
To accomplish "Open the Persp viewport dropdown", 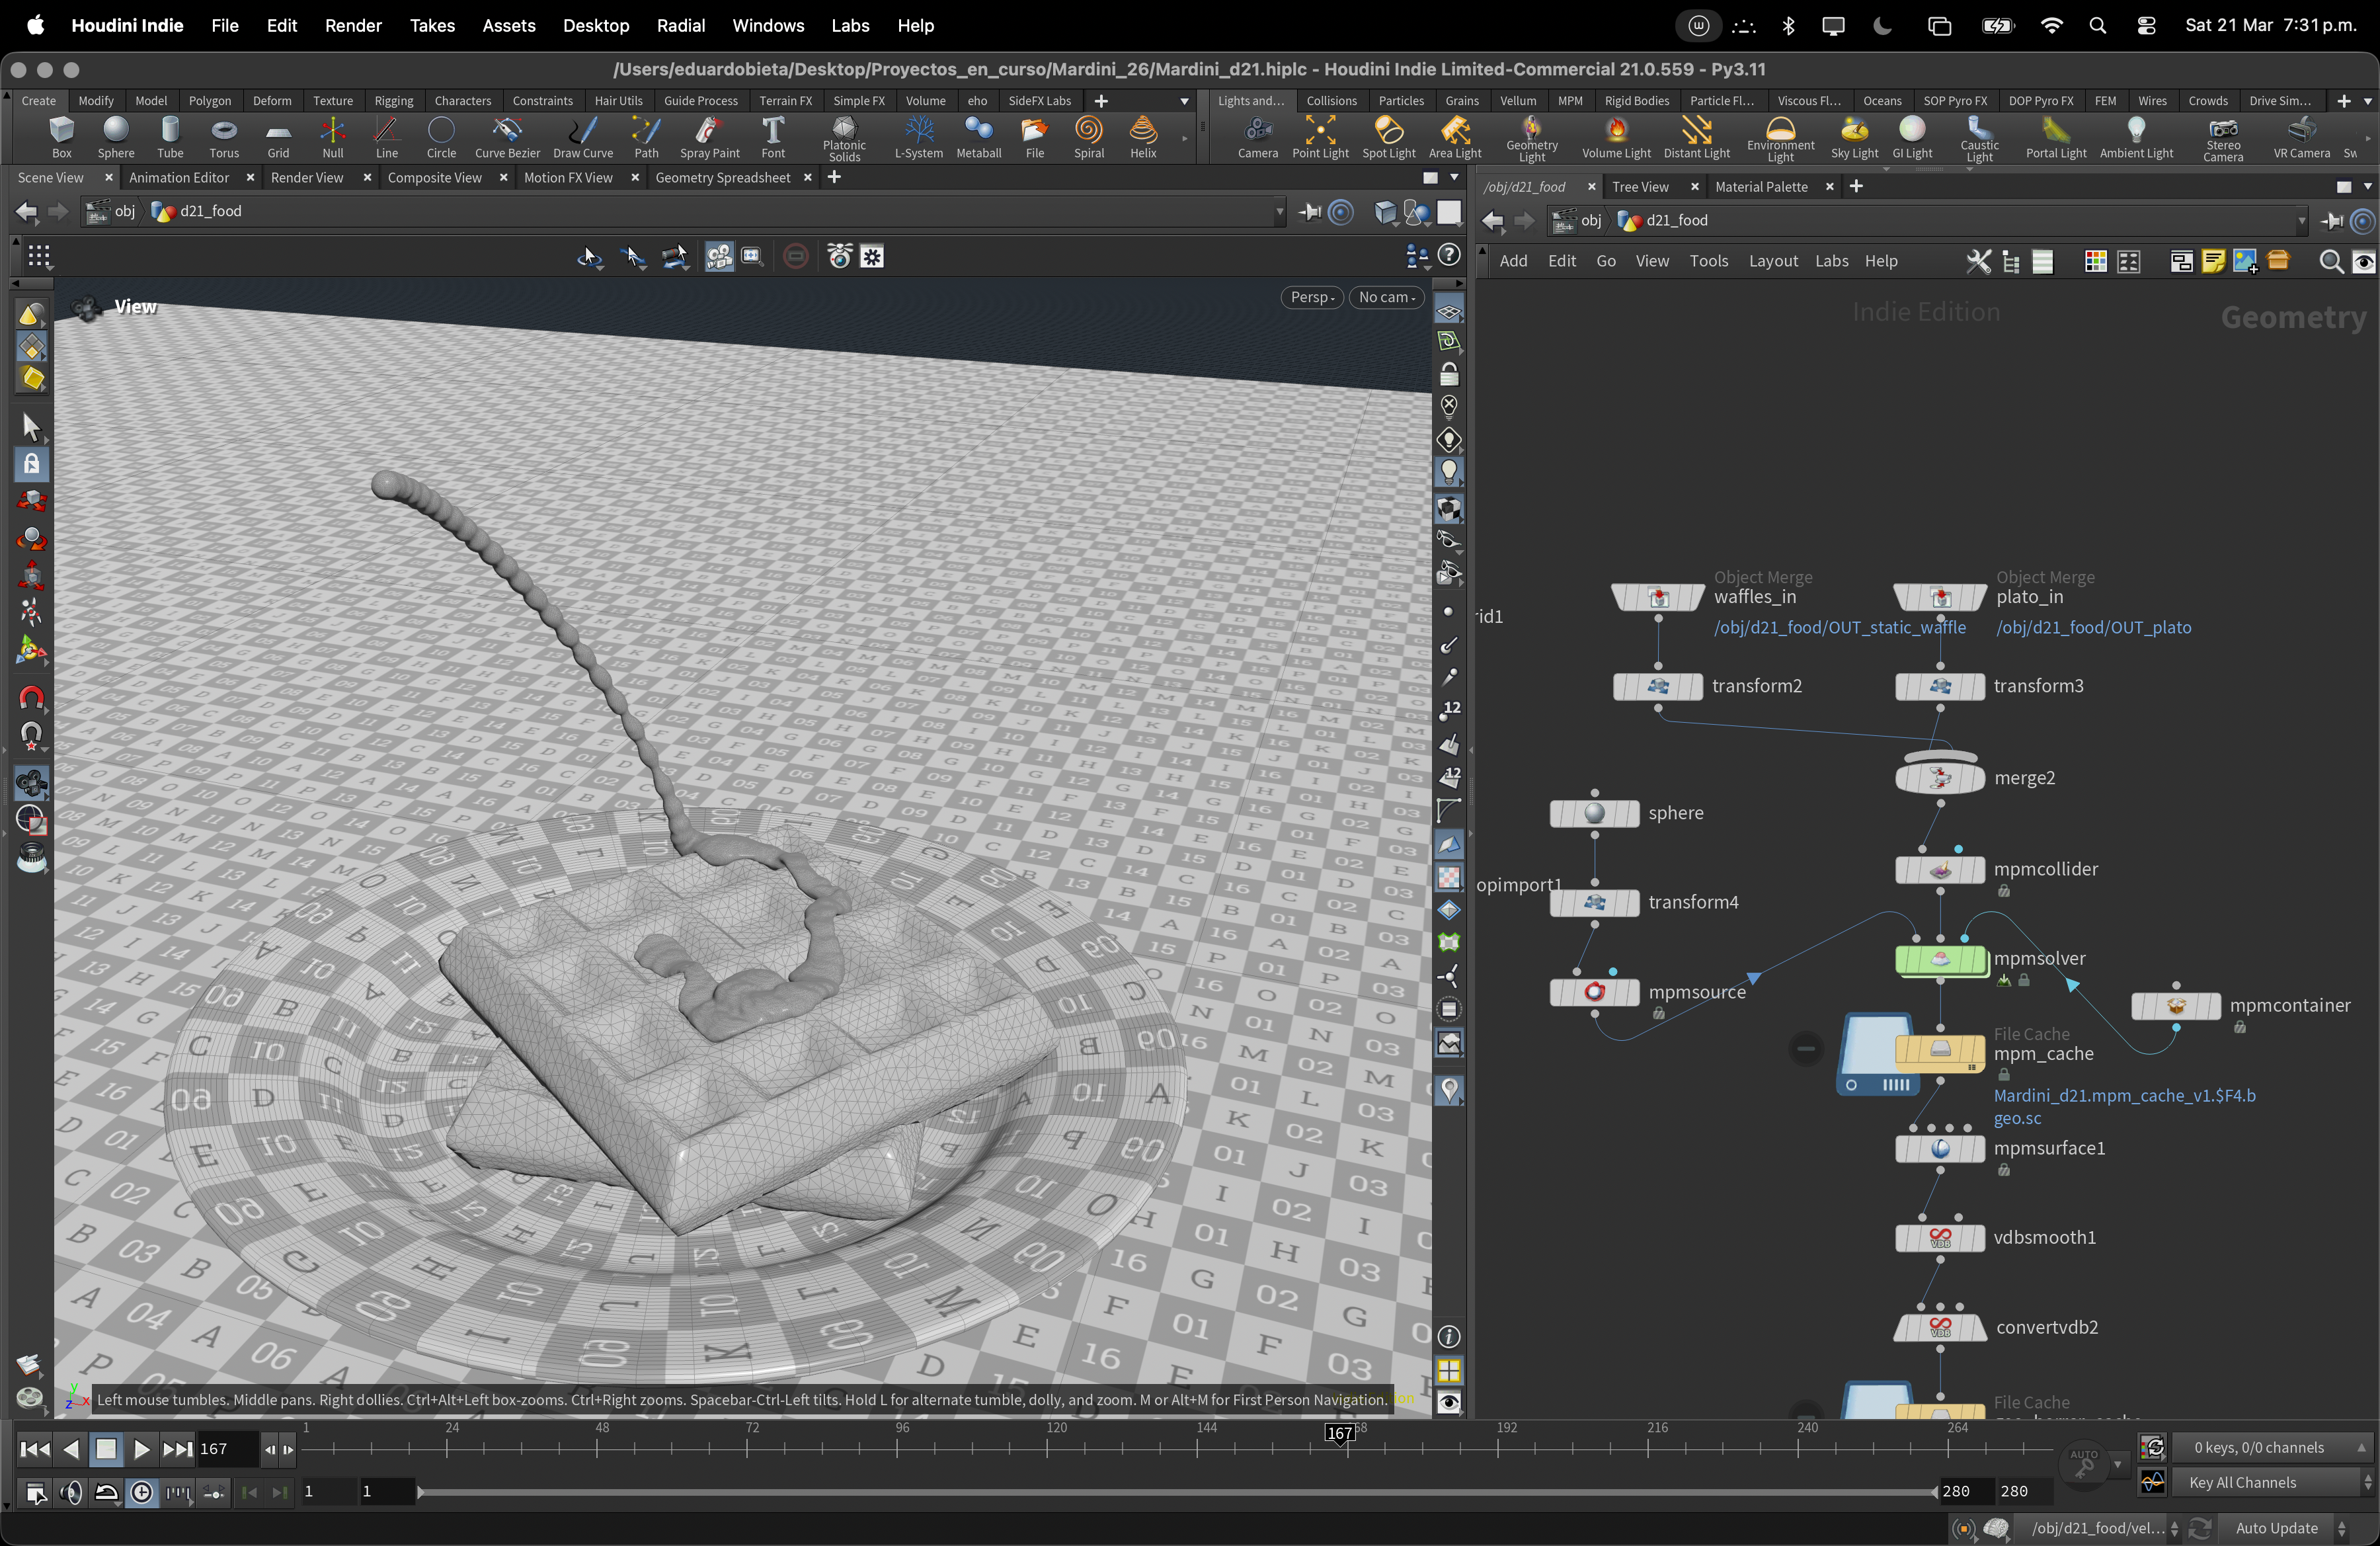I will coord(1311,297).
